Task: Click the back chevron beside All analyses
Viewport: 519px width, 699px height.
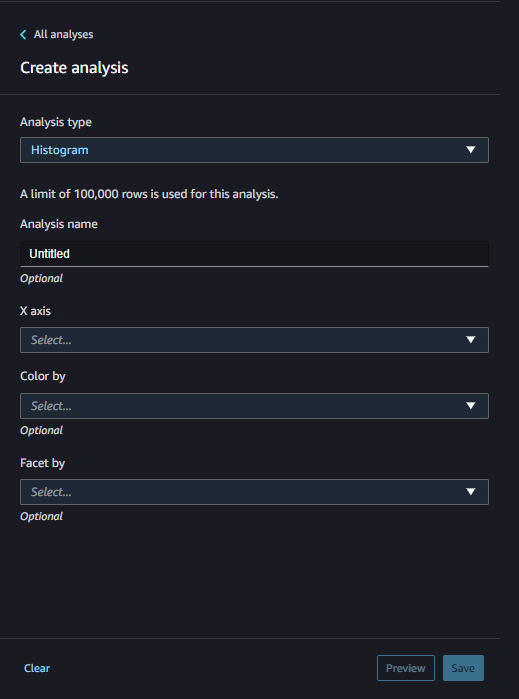Action: 23,34
